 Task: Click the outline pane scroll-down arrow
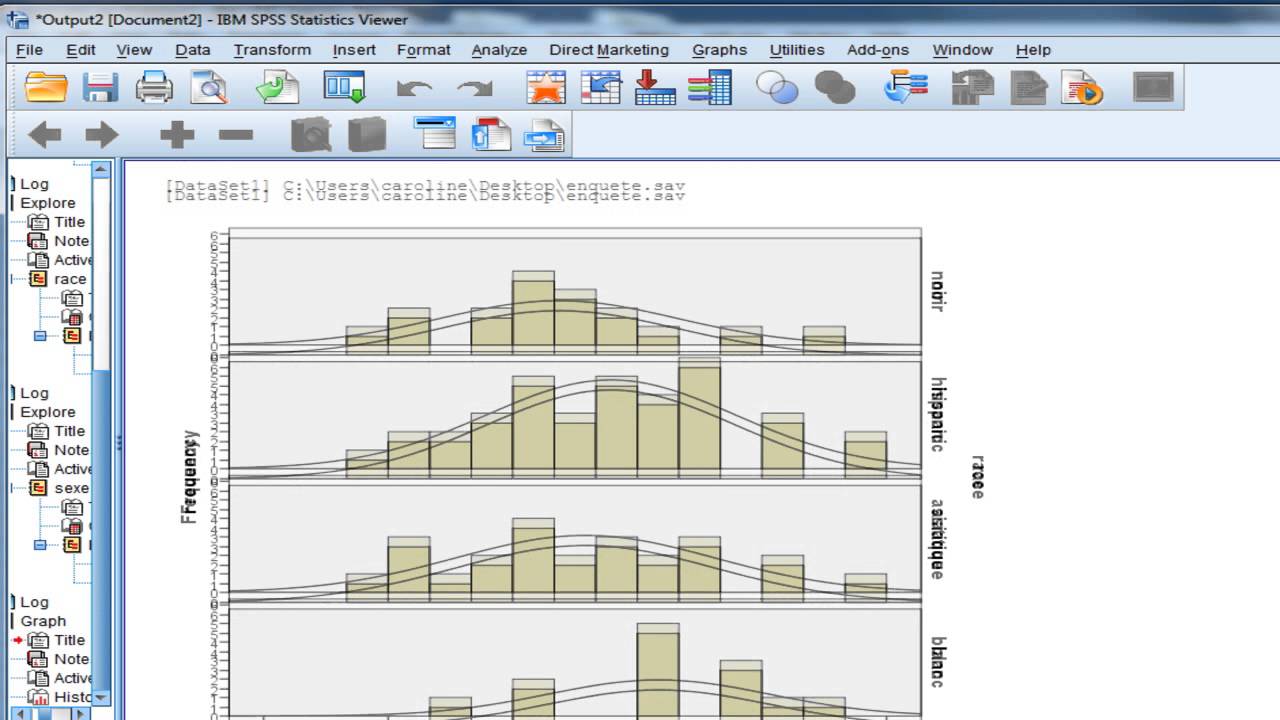tap(101, 698)
